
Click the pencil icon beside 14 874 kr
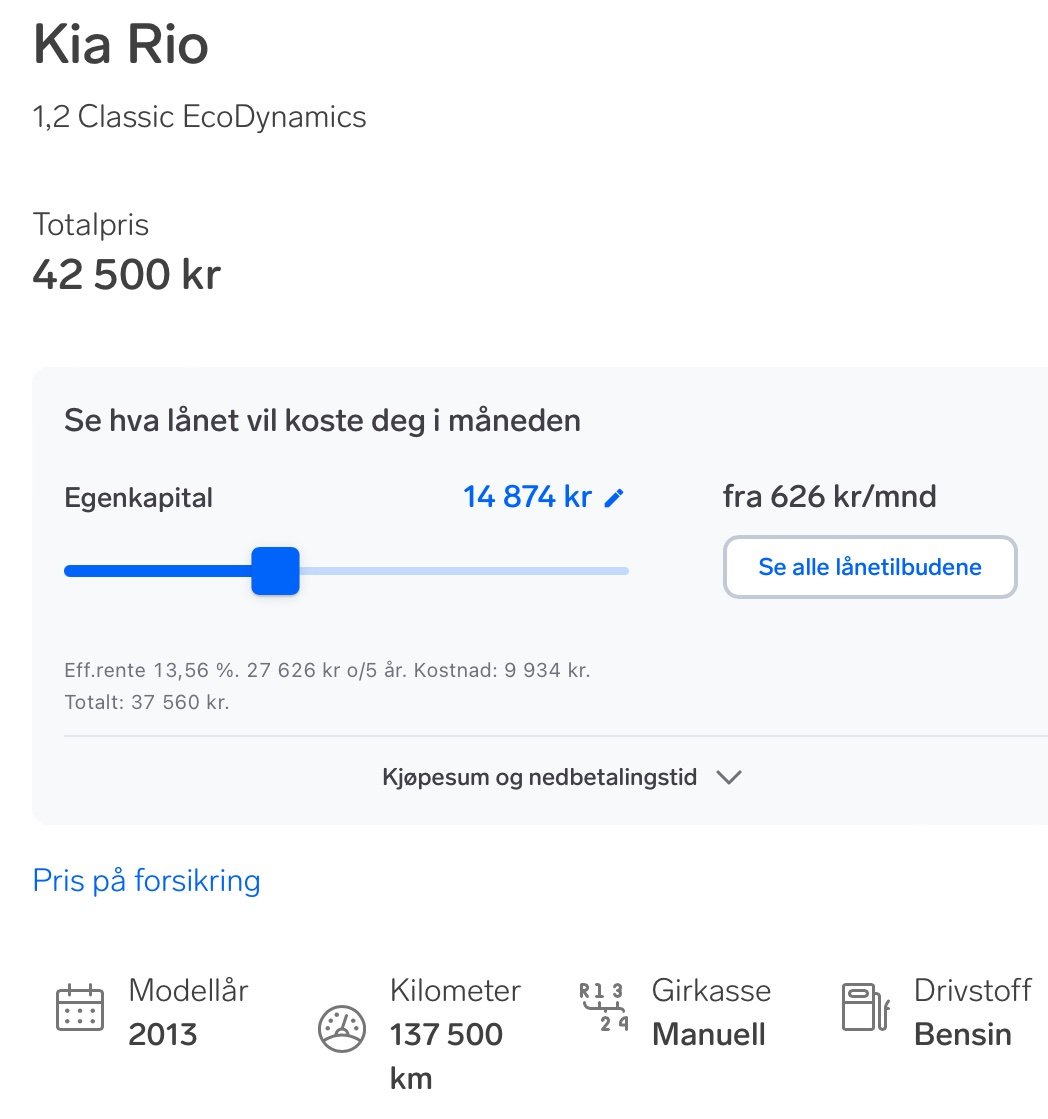click(614, 498)
